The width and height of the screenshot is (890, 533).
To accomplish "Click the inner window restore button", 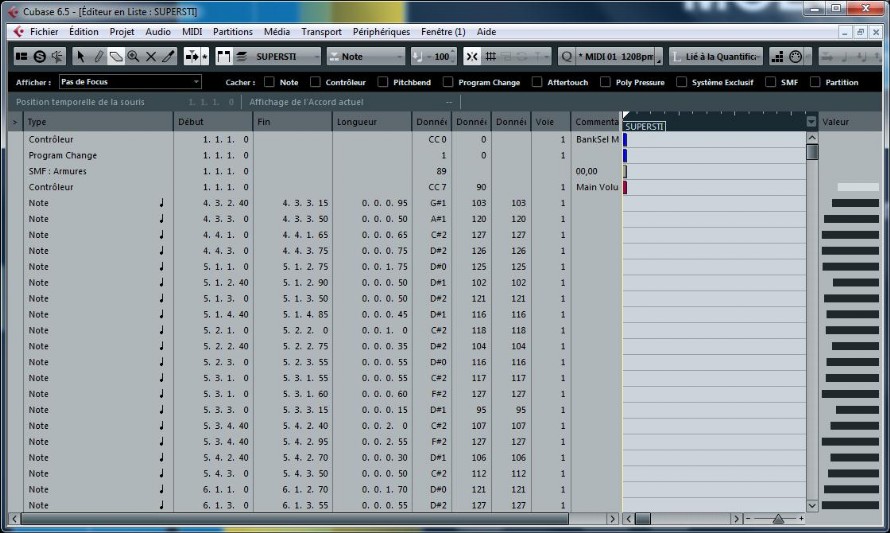I will pos(860,32).
